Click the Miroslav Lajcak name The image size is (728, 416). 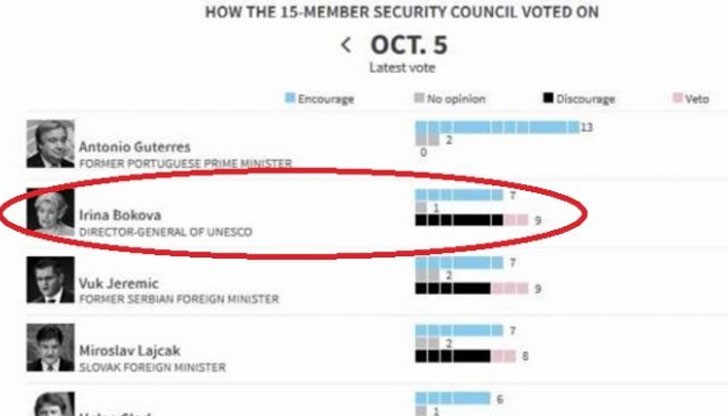pos(127,351)
